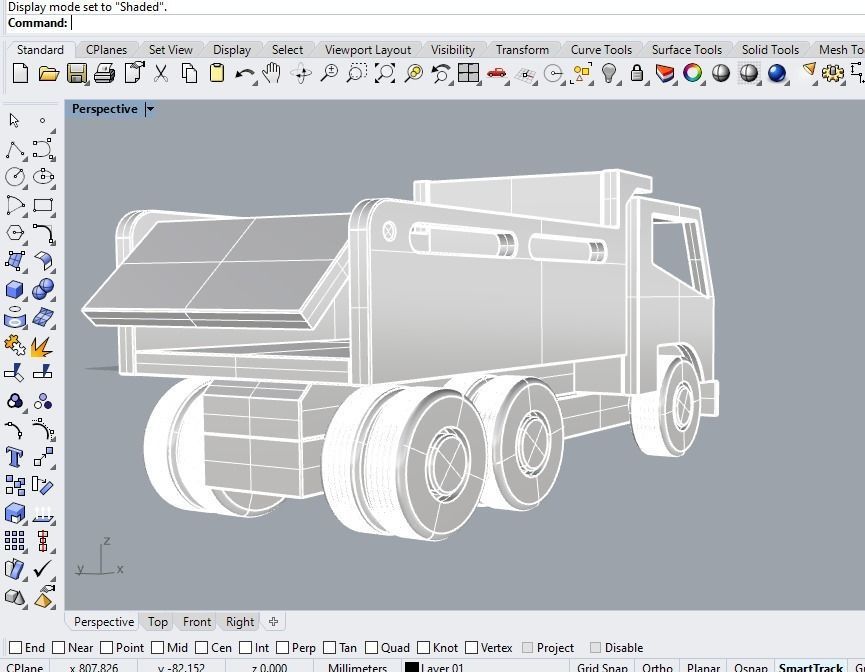Check the Disable osnap checkbox
Screen dimensions: 865x672
point(595,647)
